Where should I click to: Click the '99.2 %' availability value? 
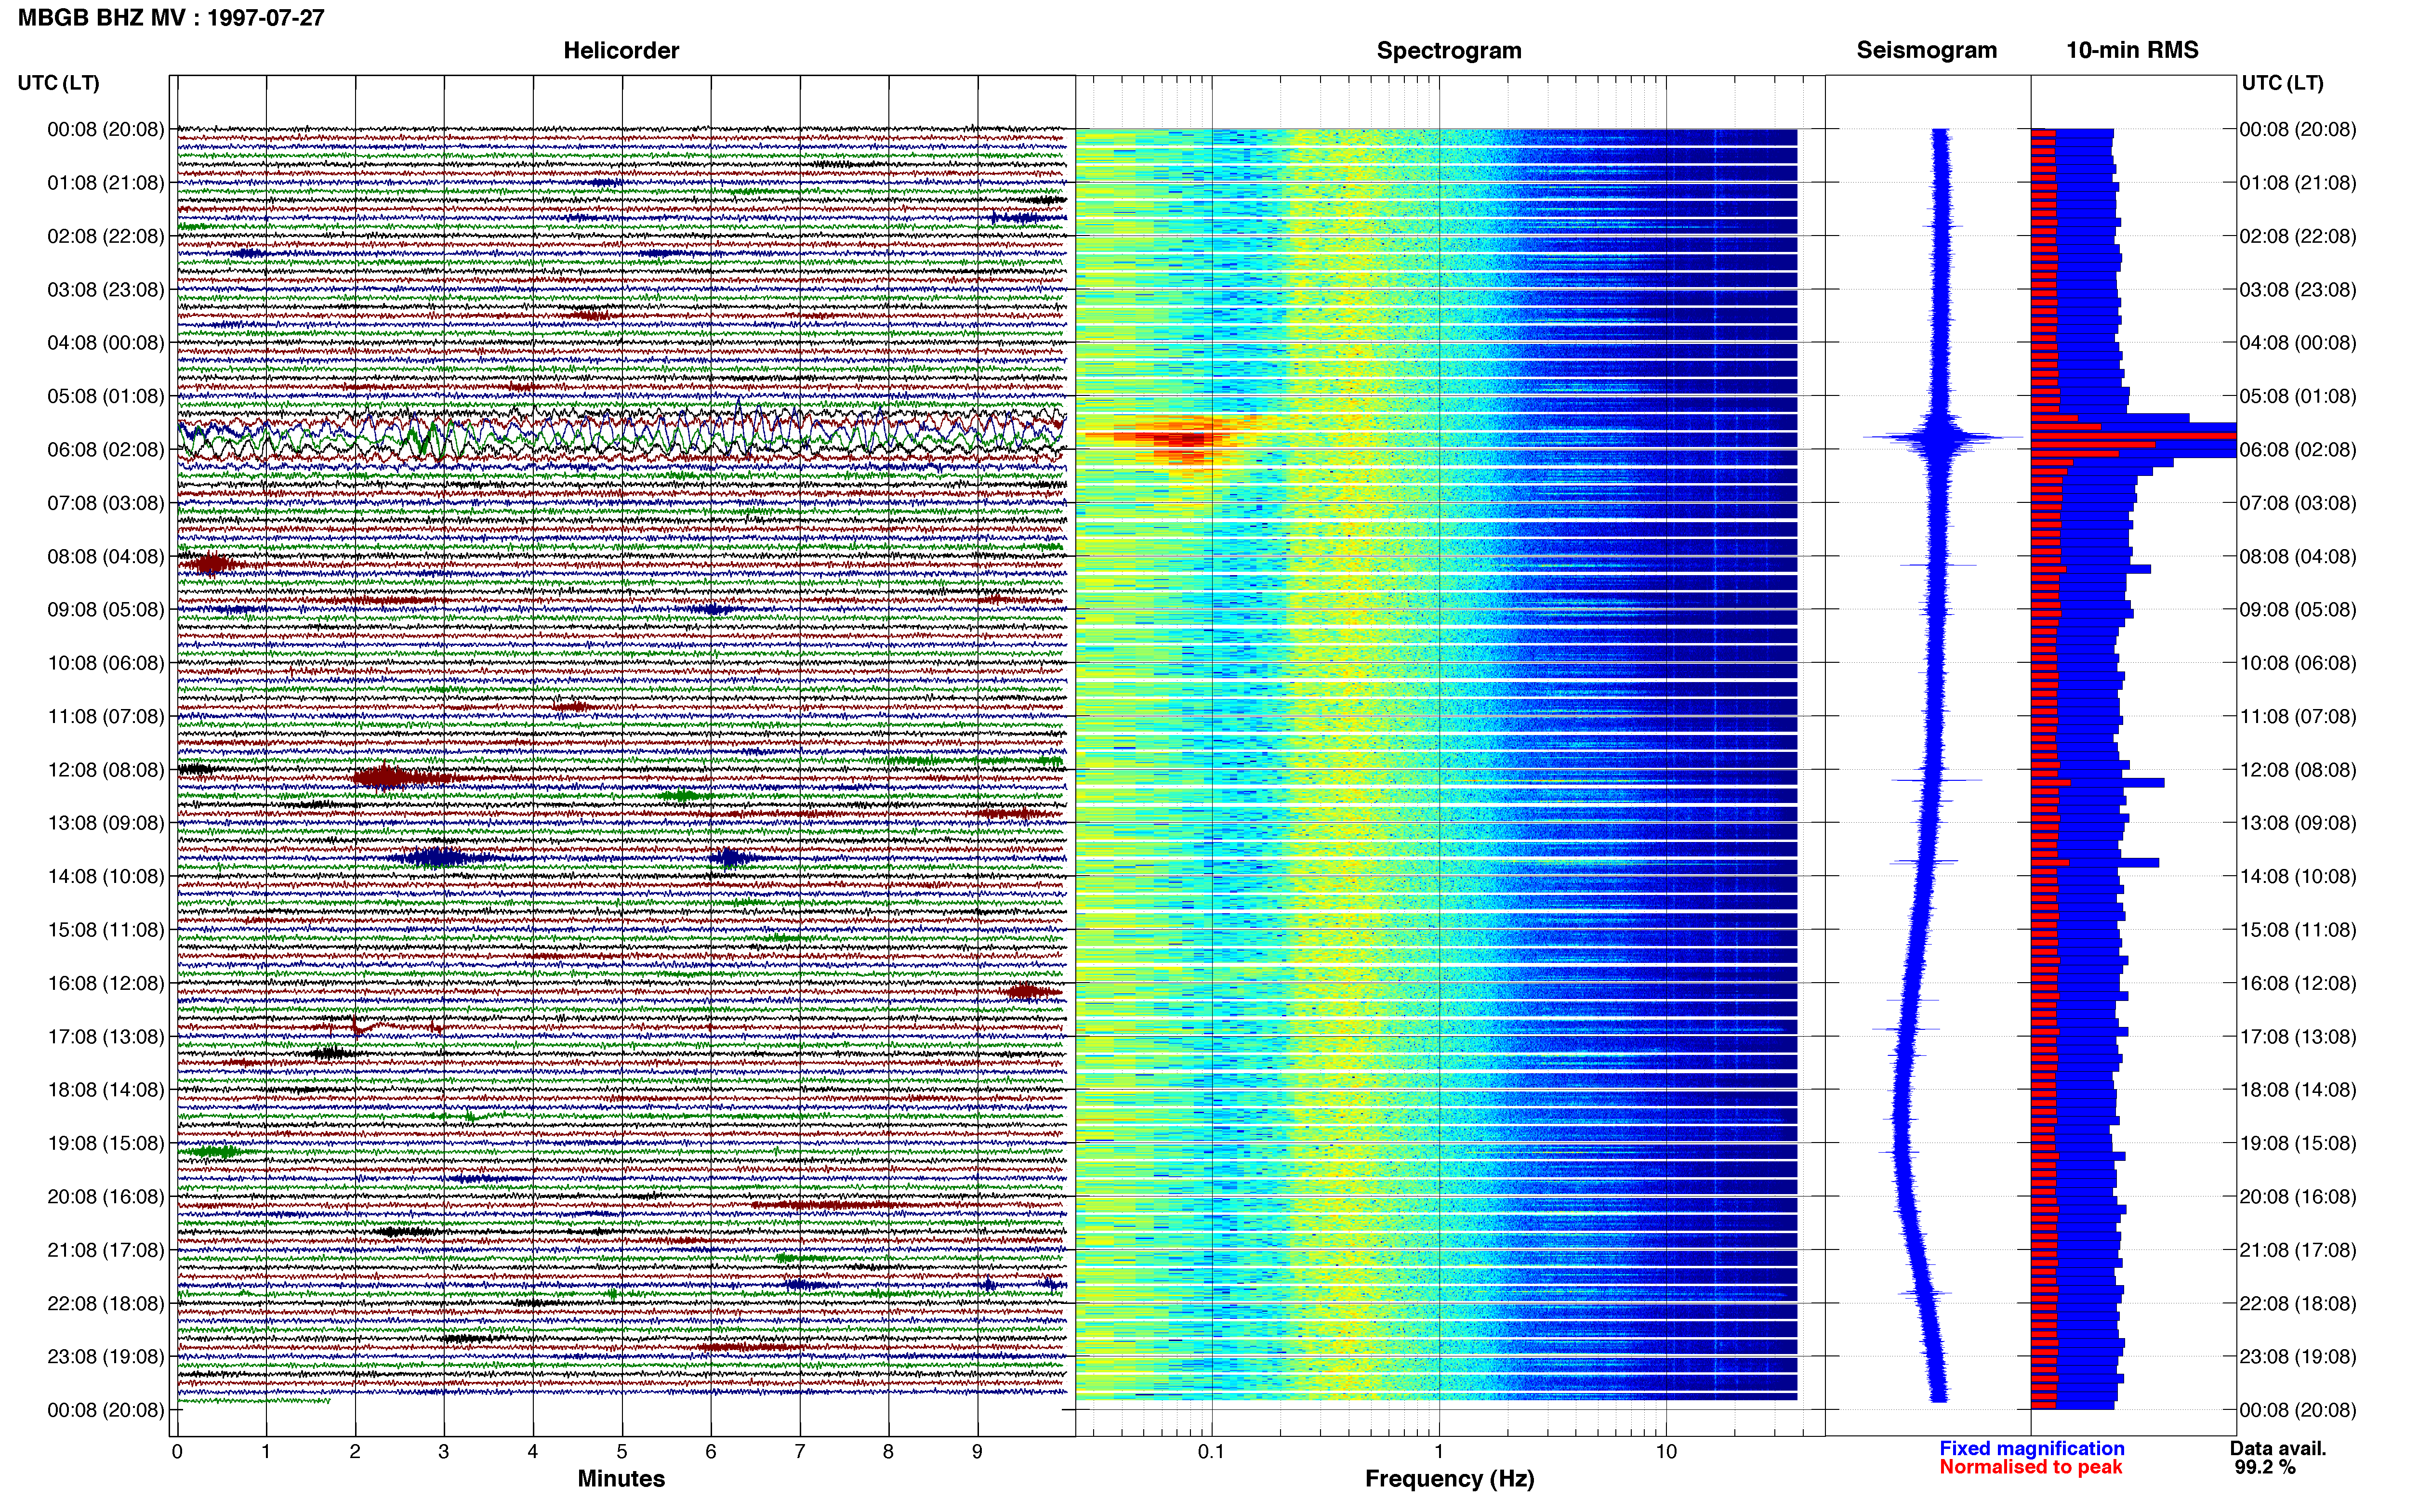(2265, 1467)
